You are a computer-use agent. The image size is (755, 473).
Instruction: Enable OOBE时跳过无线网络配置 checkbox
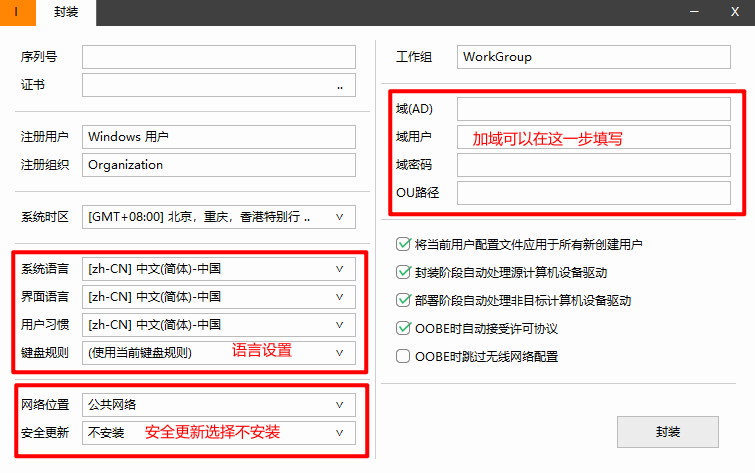tap(404, 356)
